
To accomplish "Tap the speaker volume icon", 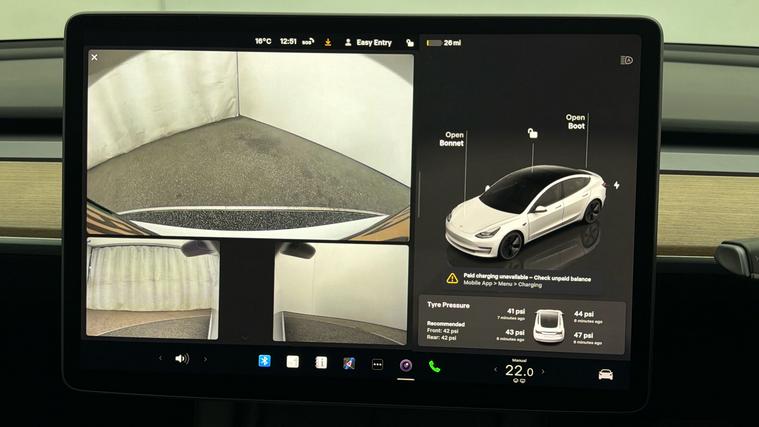I will pyautogui.click(x=181, y=358).
